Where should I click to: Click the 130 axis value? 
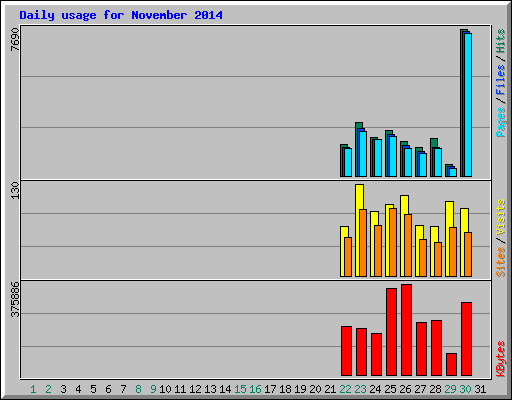point(15,190)
